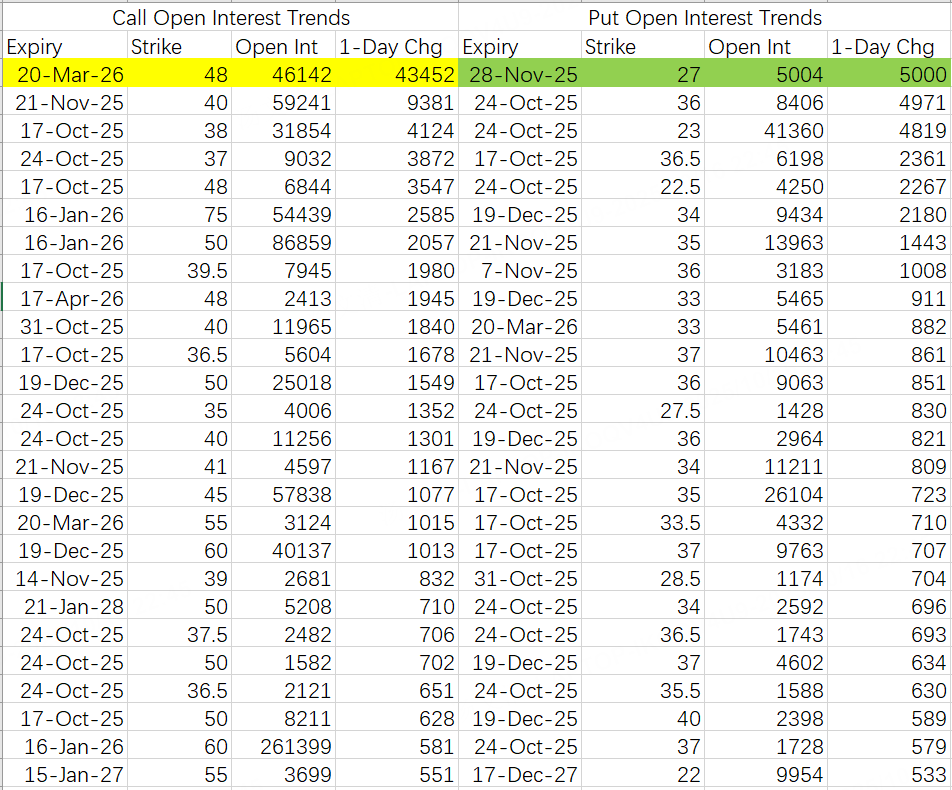Select the put Open Int header cell
This screenshot has height=790, width=952.
click(x=765, y=46)
